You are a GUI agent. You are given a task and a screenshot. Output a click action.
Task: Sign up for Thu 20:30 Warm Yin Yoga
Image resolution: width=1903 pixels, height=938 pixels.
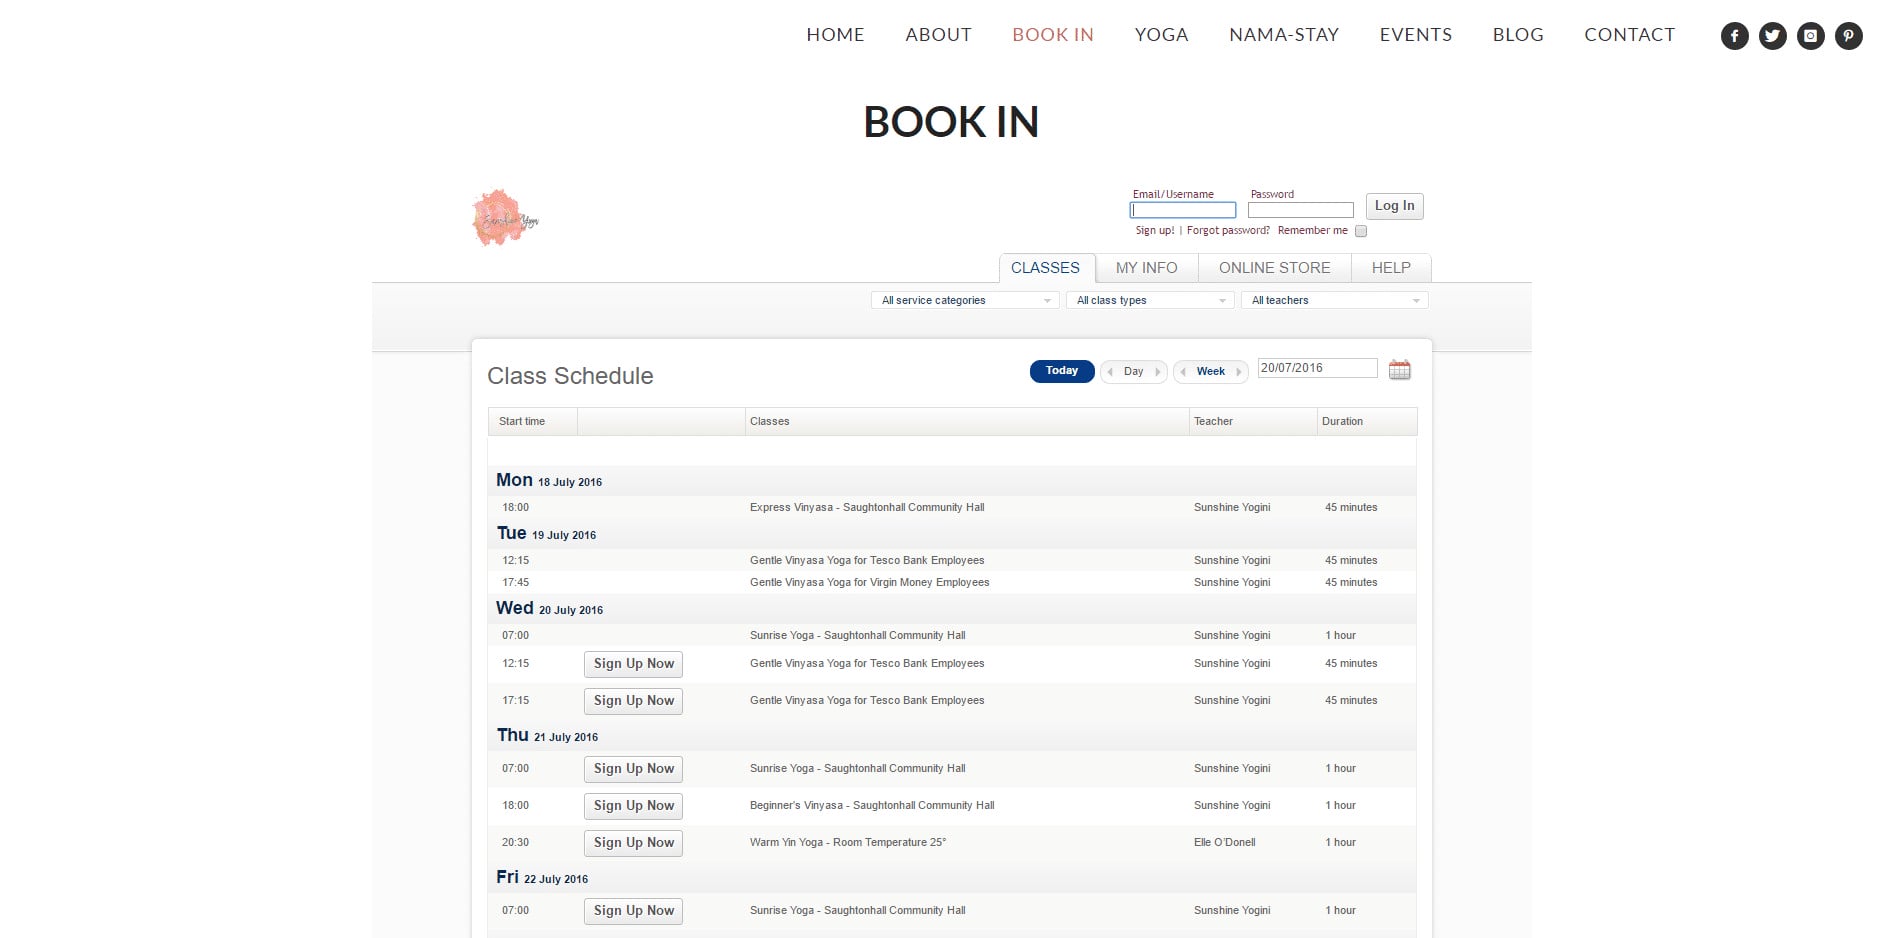click(633, 843)
